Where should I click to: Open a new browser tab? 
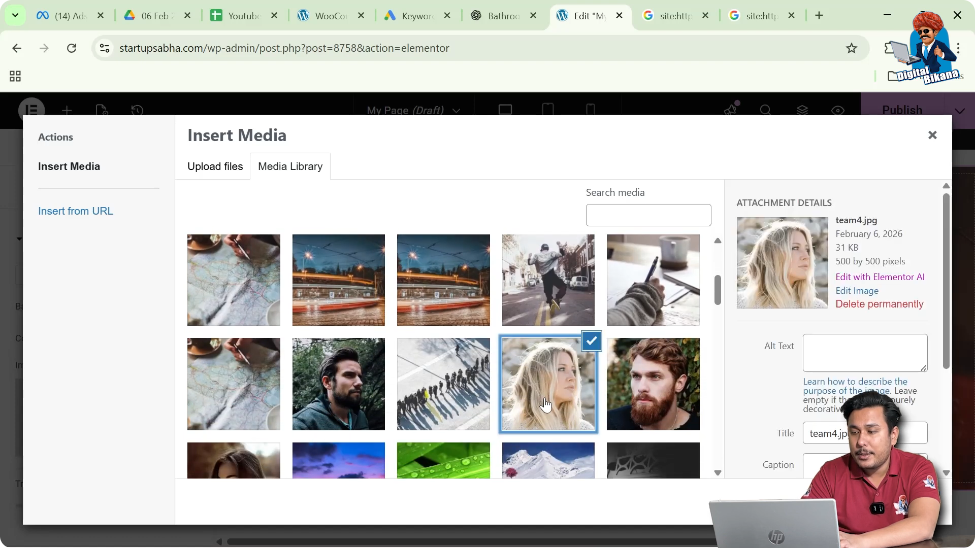pos(819,15)
